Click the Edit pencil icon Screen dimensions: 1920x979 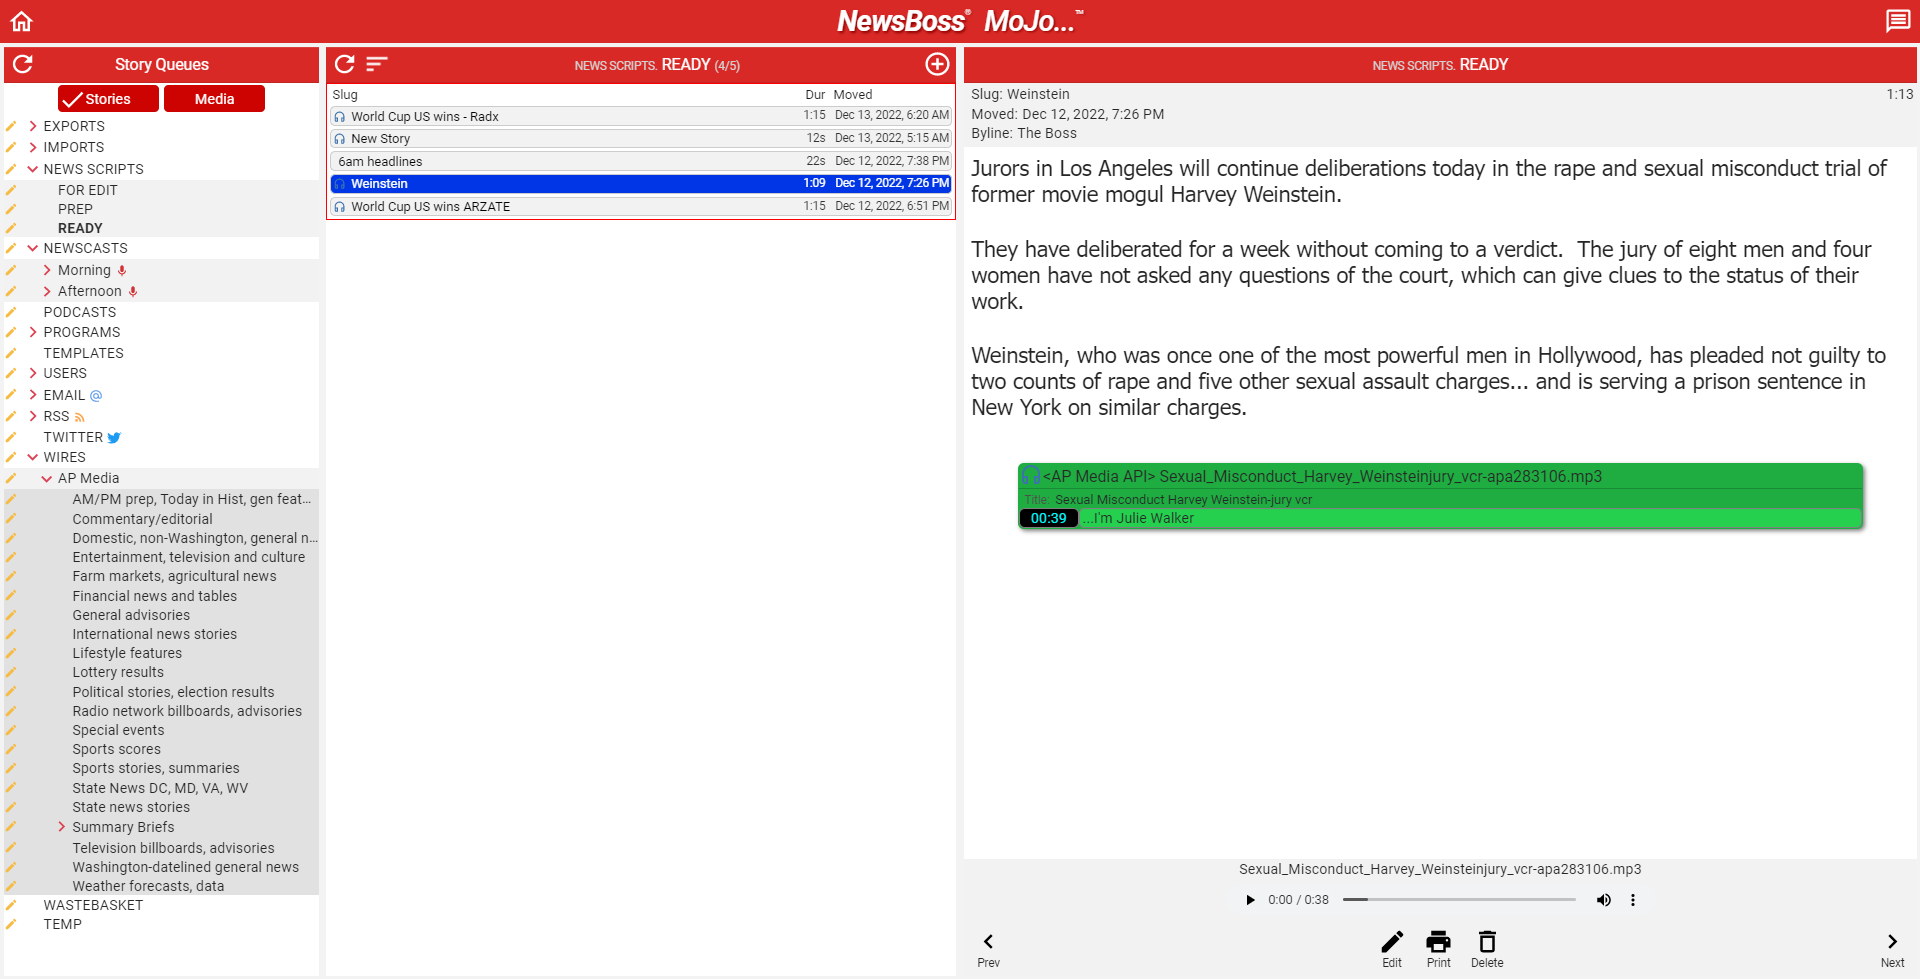(1392, 948)
